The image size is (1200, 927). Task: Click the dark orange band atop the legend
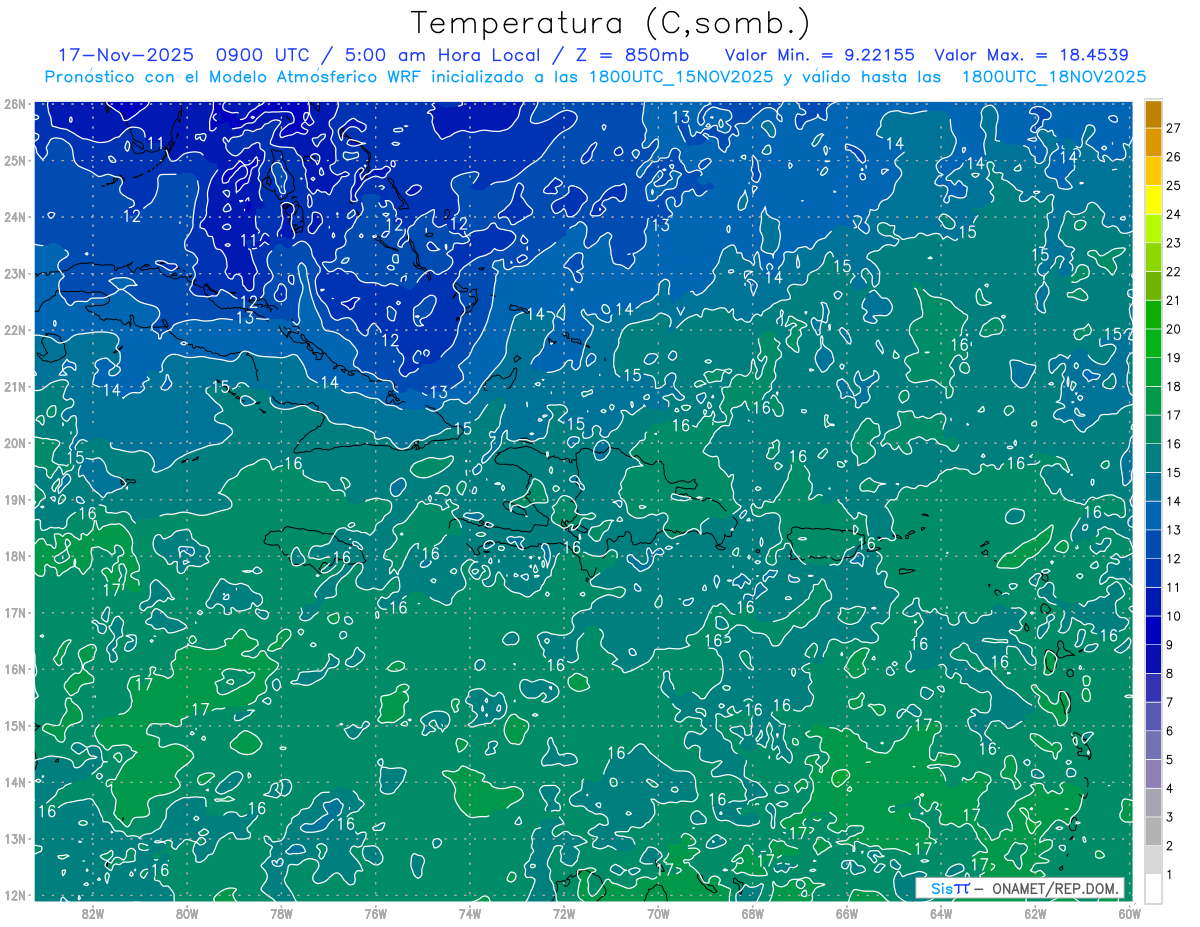[1153, 114]
